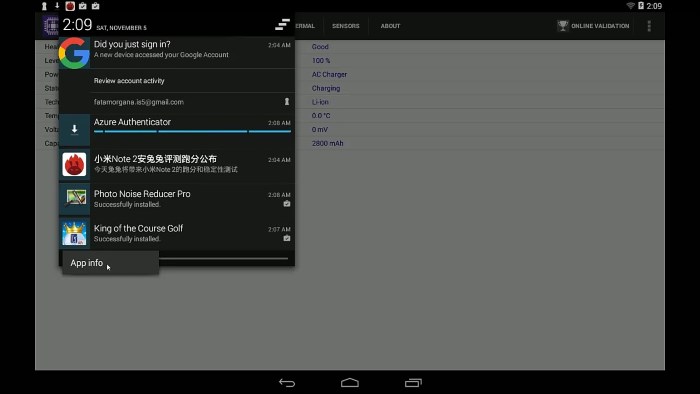Click the red AnTuTu status bar icon

70,6
